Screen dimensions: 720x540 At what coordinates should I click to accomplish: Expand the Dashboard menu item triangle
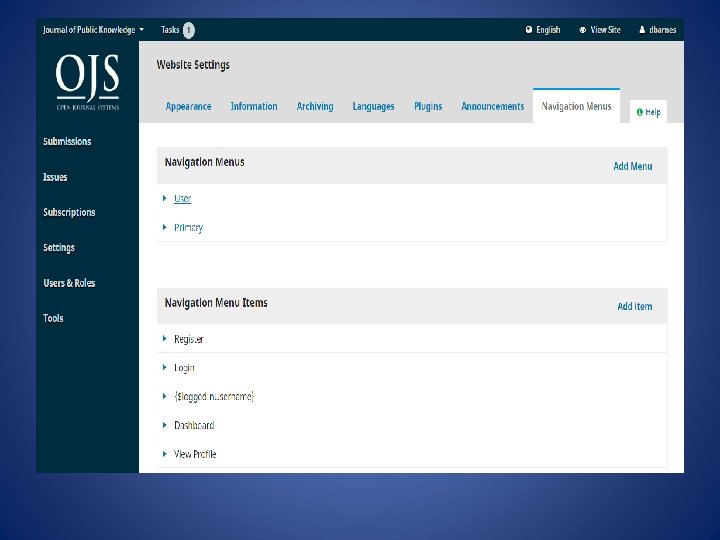click(x=164, y=425)
